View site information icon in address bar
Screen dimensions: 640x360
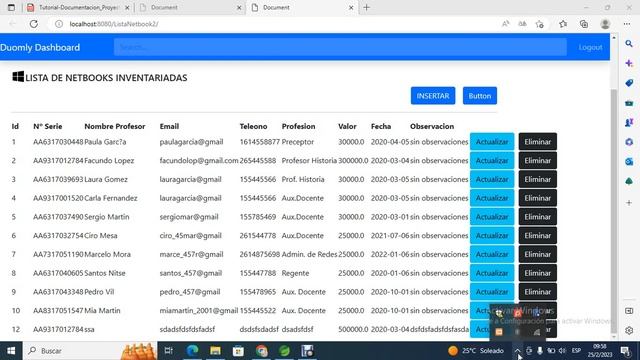coord(59,24)
